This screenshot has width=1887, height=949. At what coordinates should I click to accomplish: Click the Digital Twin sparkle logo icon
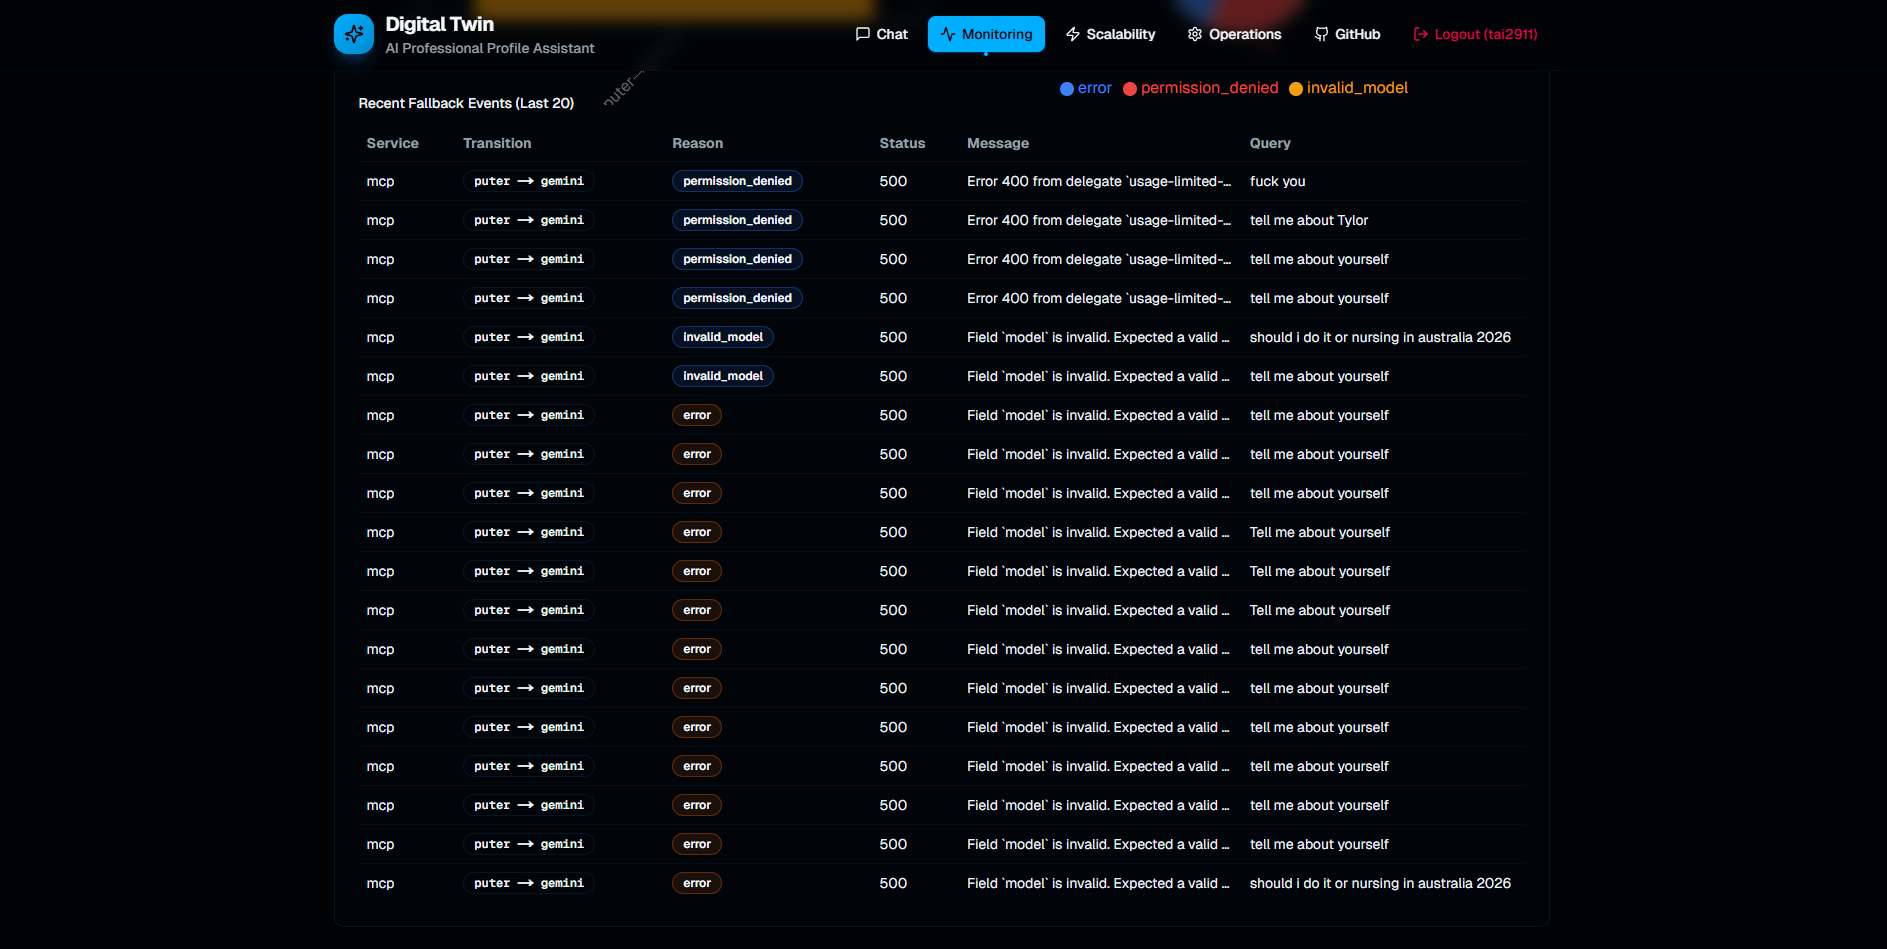point(353,34)
